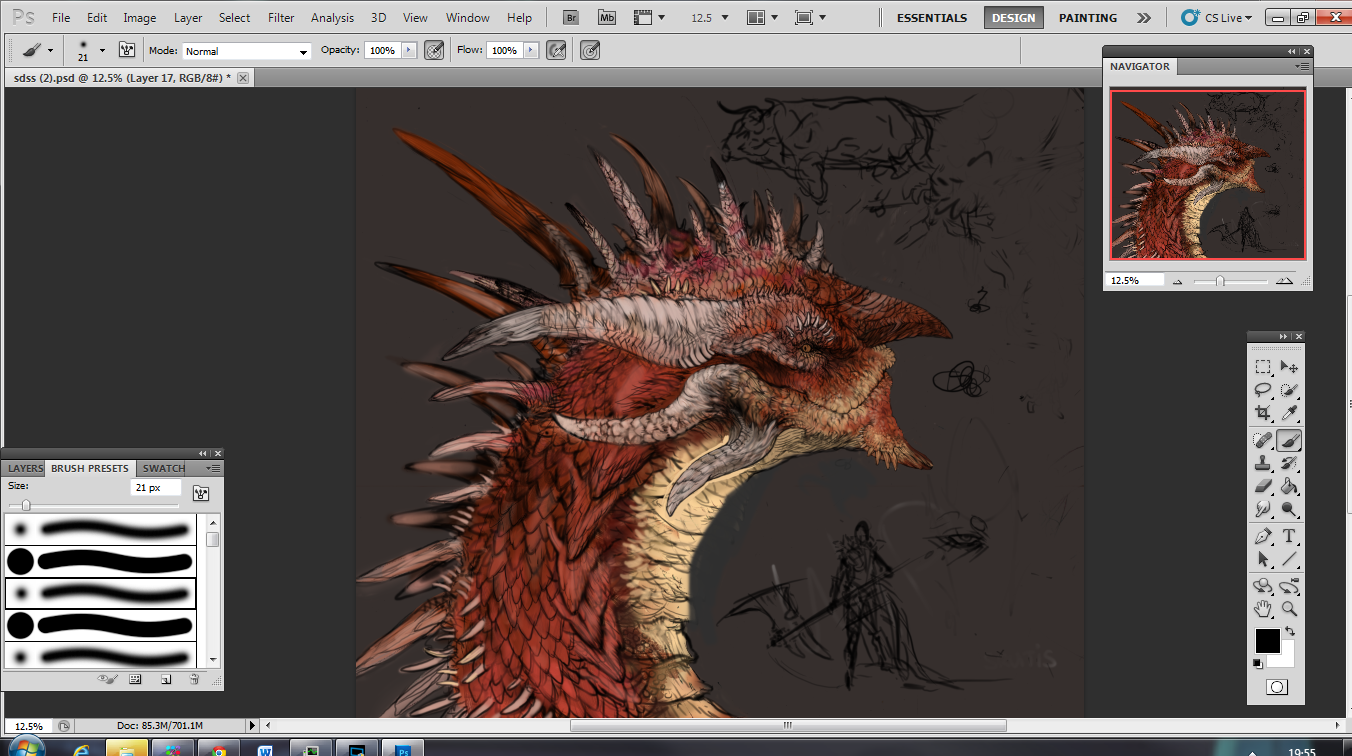Switch to the PAINTING workspace
Image resolution: width=1352 pixels, height=756 pixels.
click(1088, 18)
